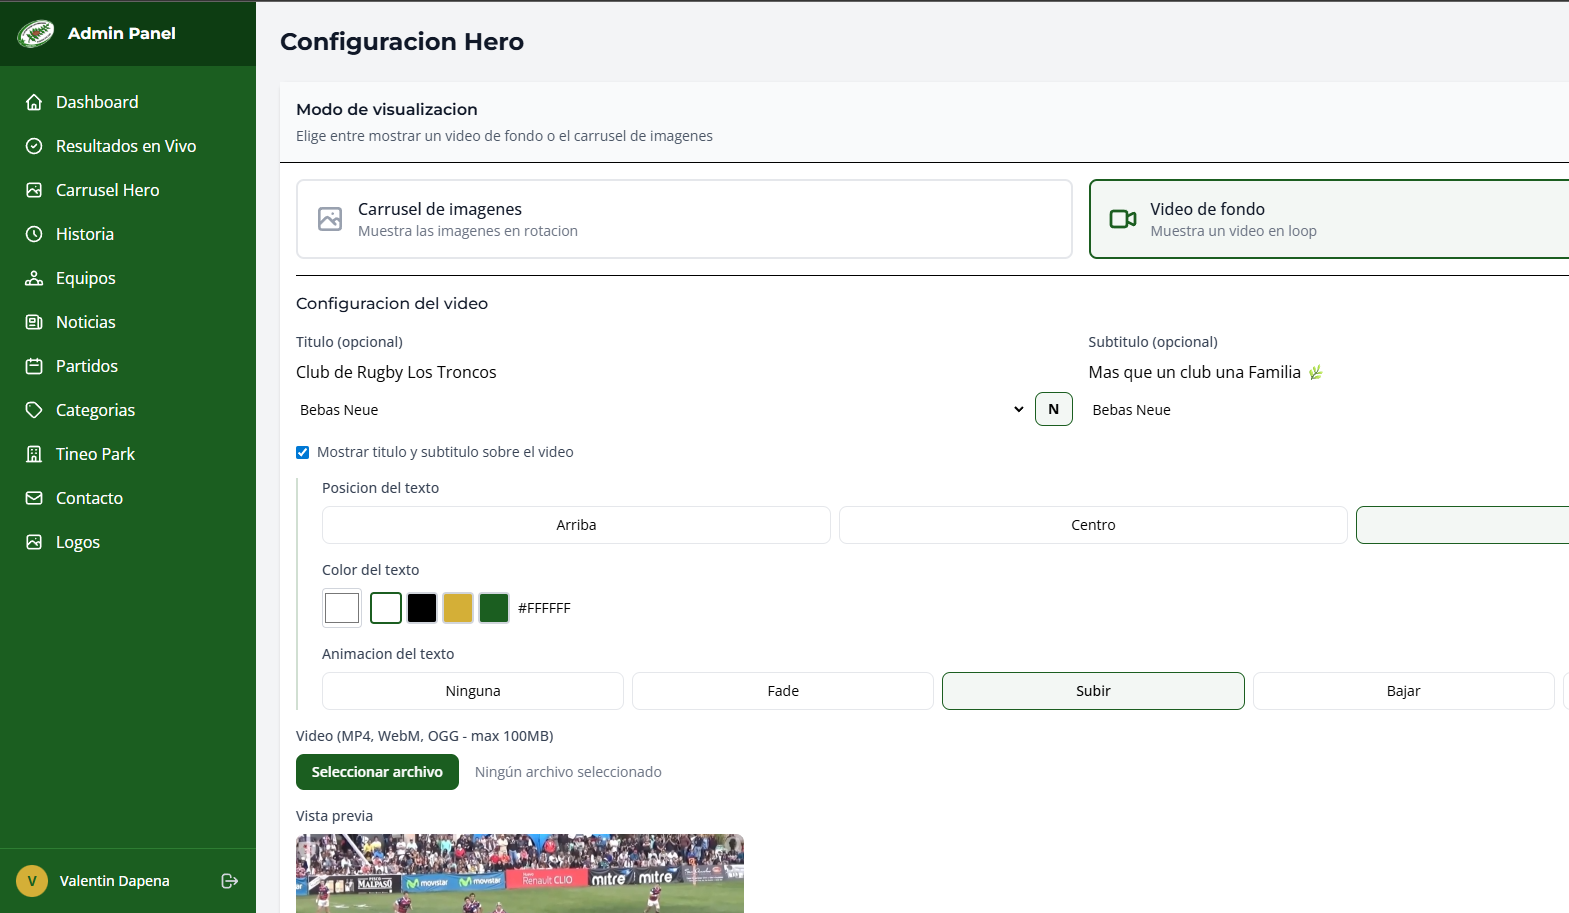Select Video de fondo display mode
The width and height of the screenshot is (1569, 913).
tap(1328, 219)
